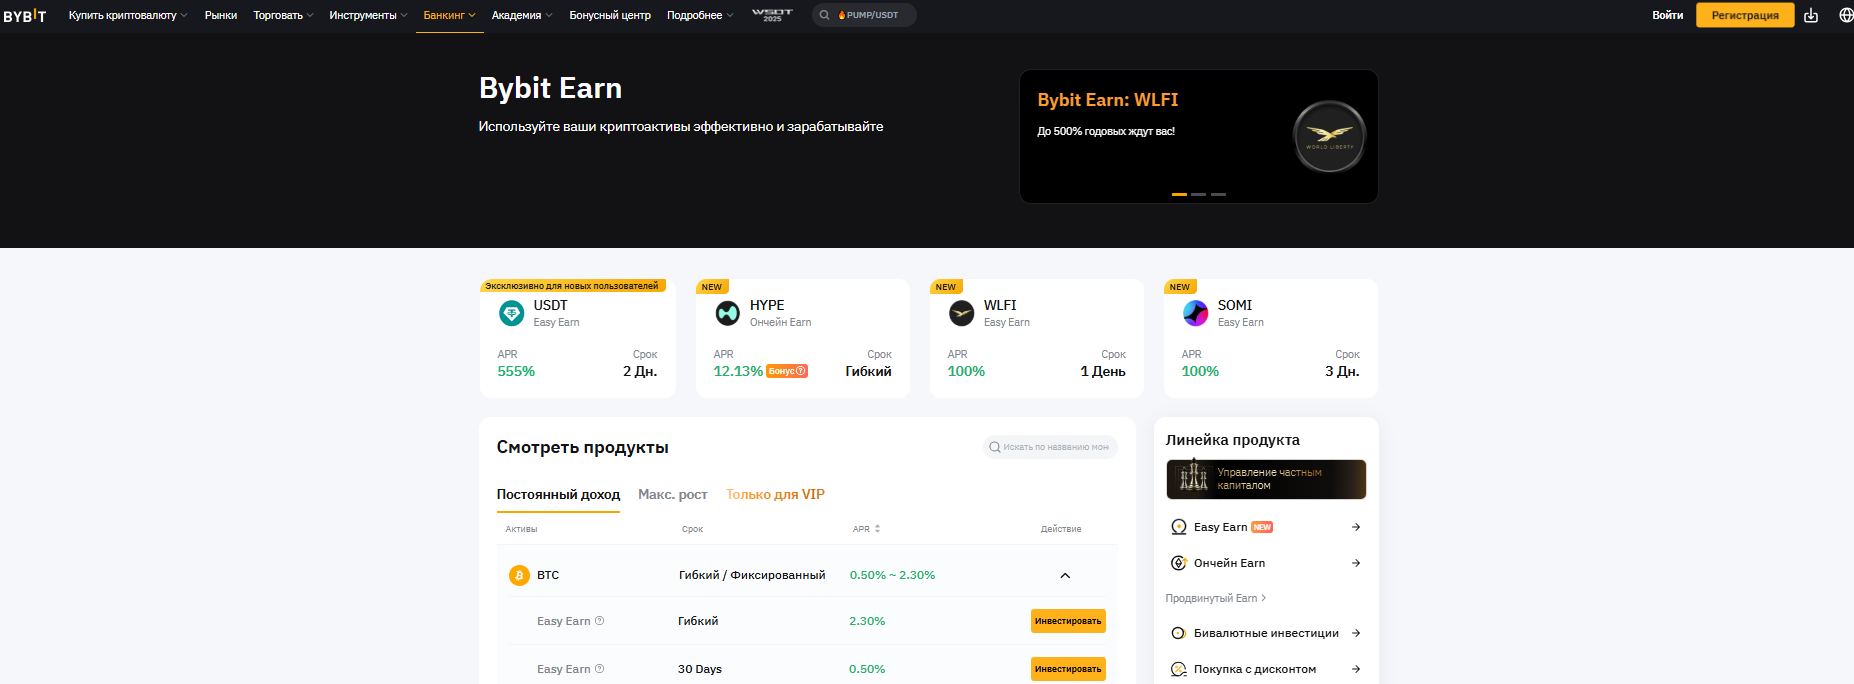This screenshot has width=1854, height=684.
Task: Click the globe language icon
Action: pos(1845,15)
